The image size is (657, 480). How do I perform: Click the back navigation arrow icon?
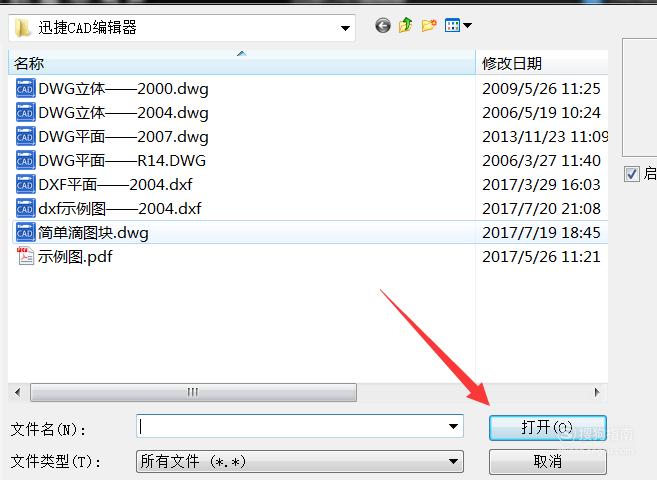[x=383, y=26]
